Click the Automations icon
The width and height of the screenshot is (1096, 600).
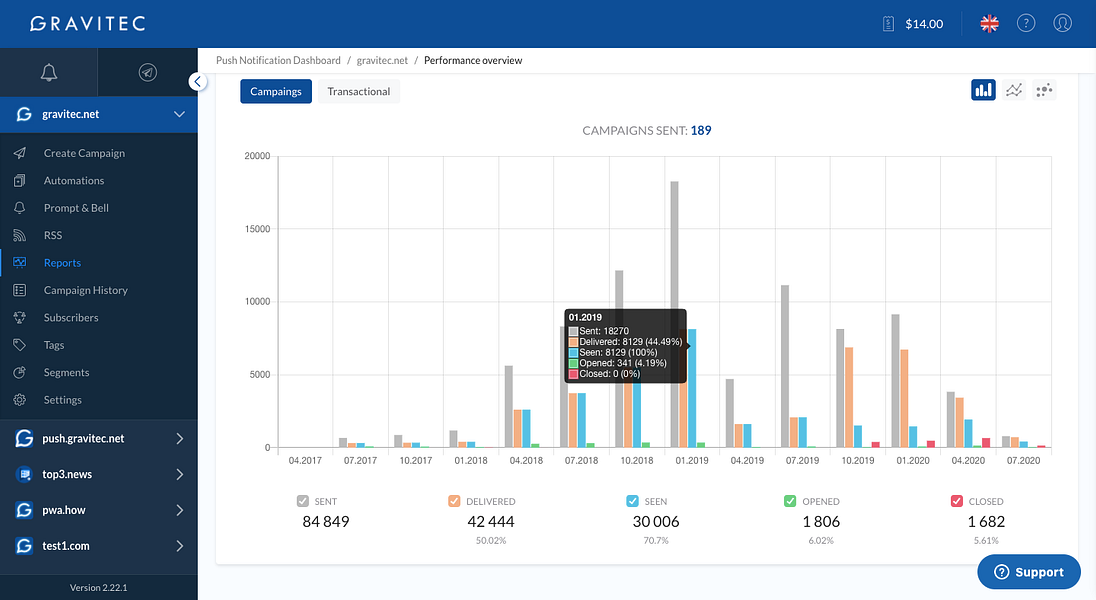pos(20,180)
